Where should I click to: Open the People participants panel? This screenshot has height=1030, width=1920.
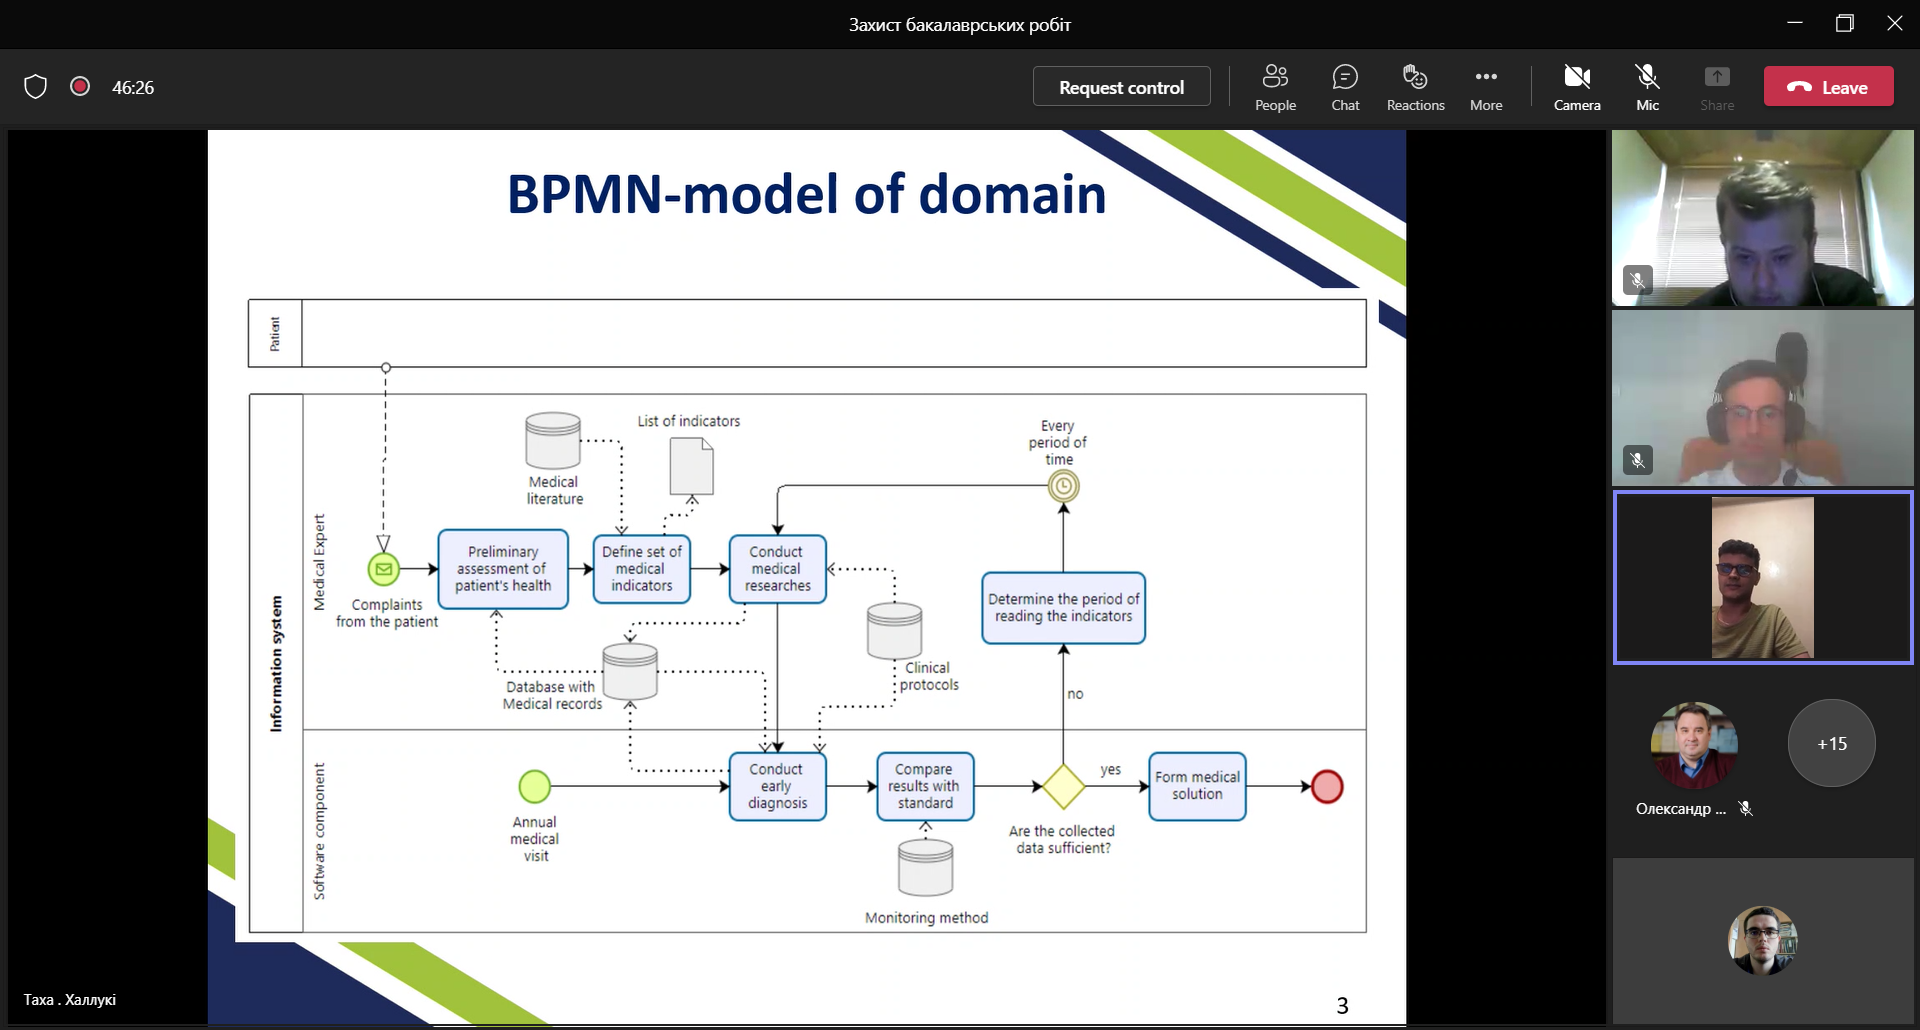pos(1275,87)
